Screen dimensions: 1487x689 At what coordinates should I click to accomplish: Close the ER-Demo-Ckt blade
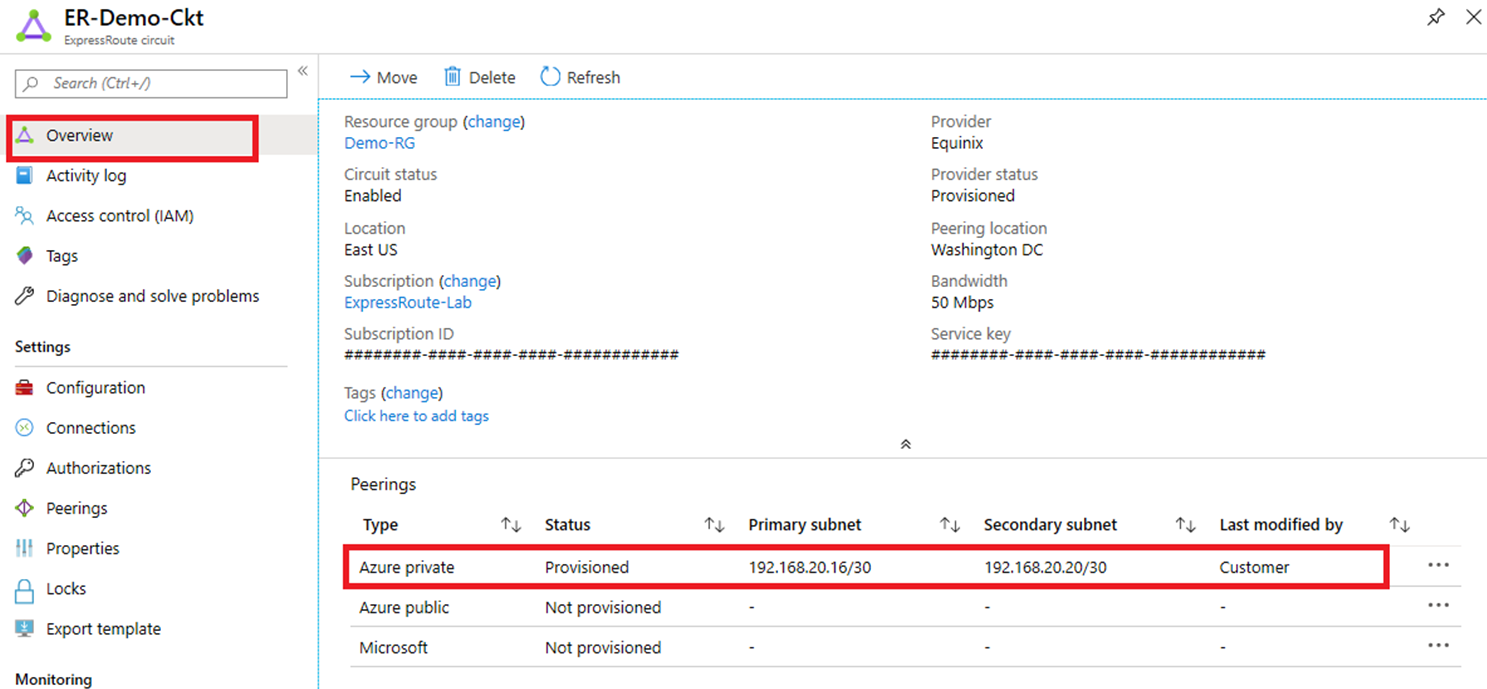click(1473, 17)
